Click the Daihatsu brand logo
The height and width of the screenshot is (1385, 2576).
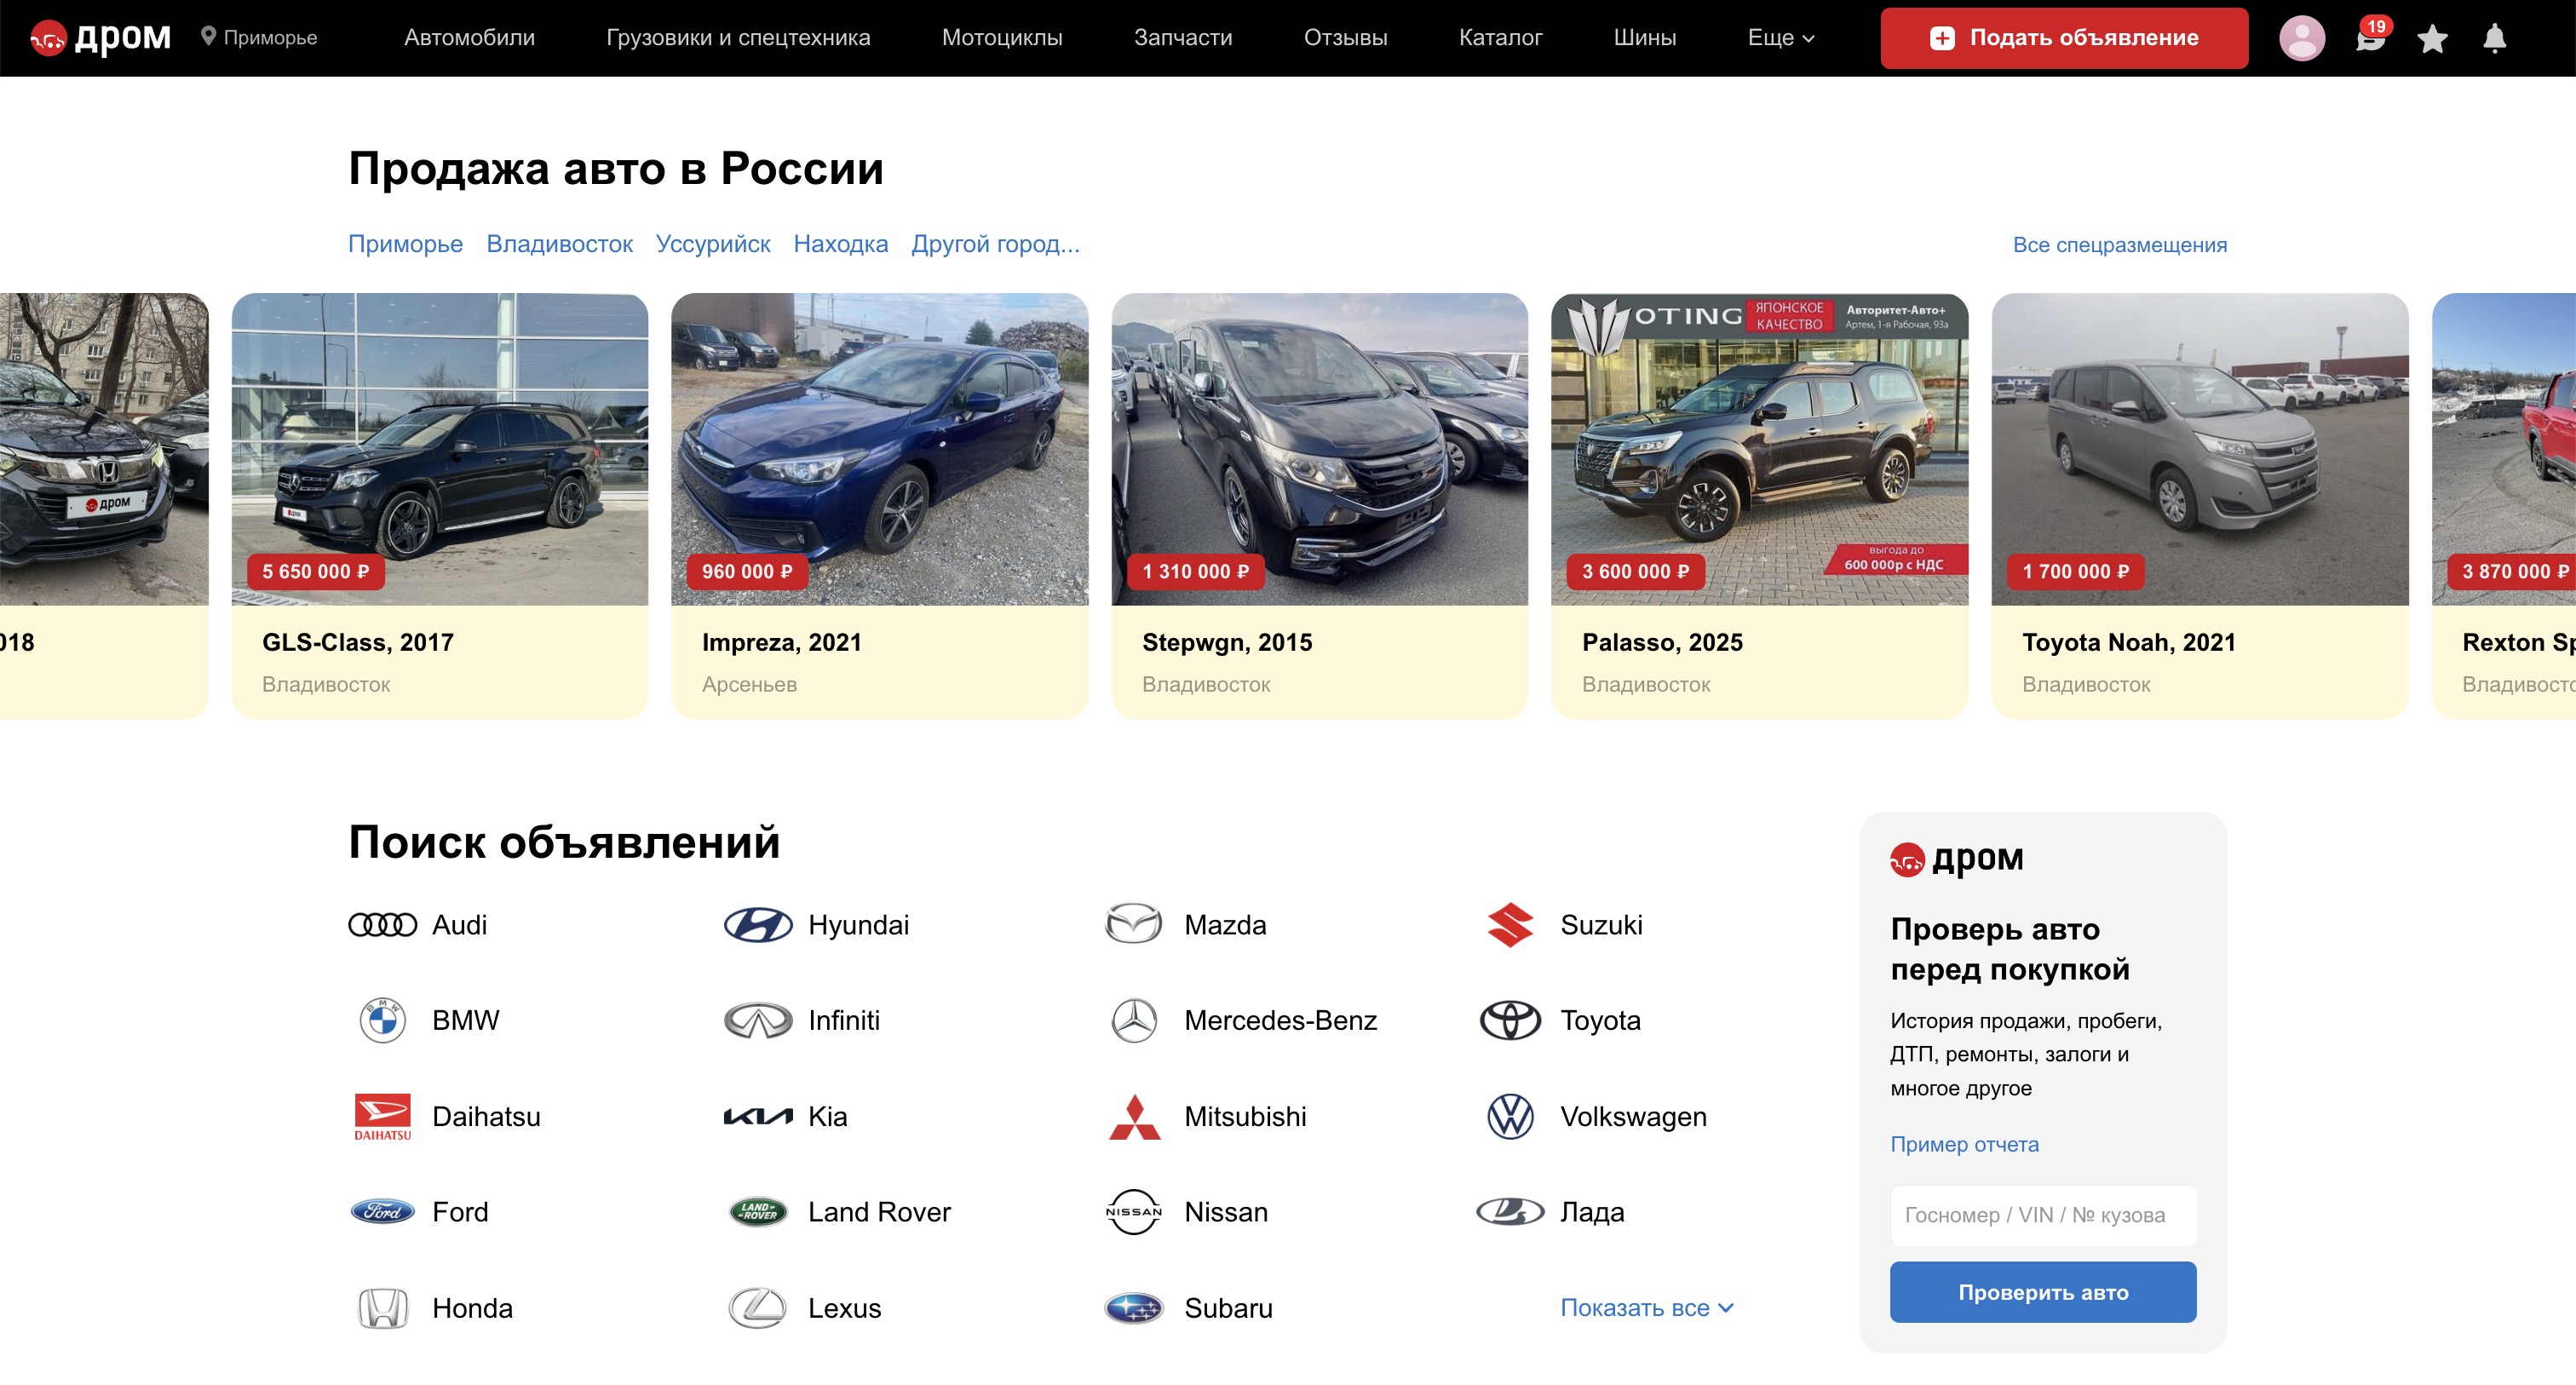tap(382, 1117)
